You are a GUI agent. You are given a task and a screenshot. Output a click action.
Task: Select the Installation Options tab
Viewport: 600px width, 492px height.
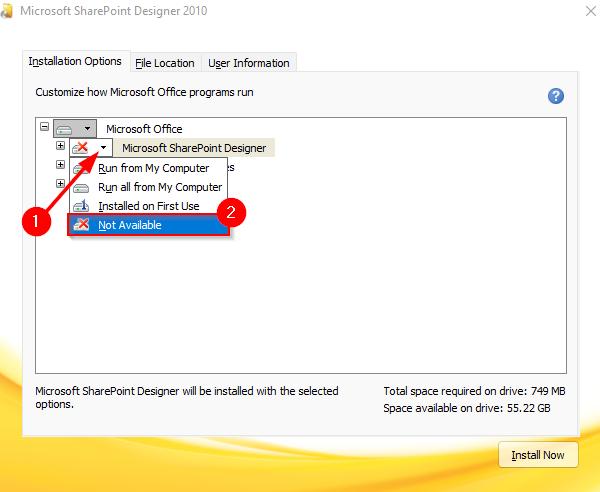pyautogui.click(x=75, y=61)
